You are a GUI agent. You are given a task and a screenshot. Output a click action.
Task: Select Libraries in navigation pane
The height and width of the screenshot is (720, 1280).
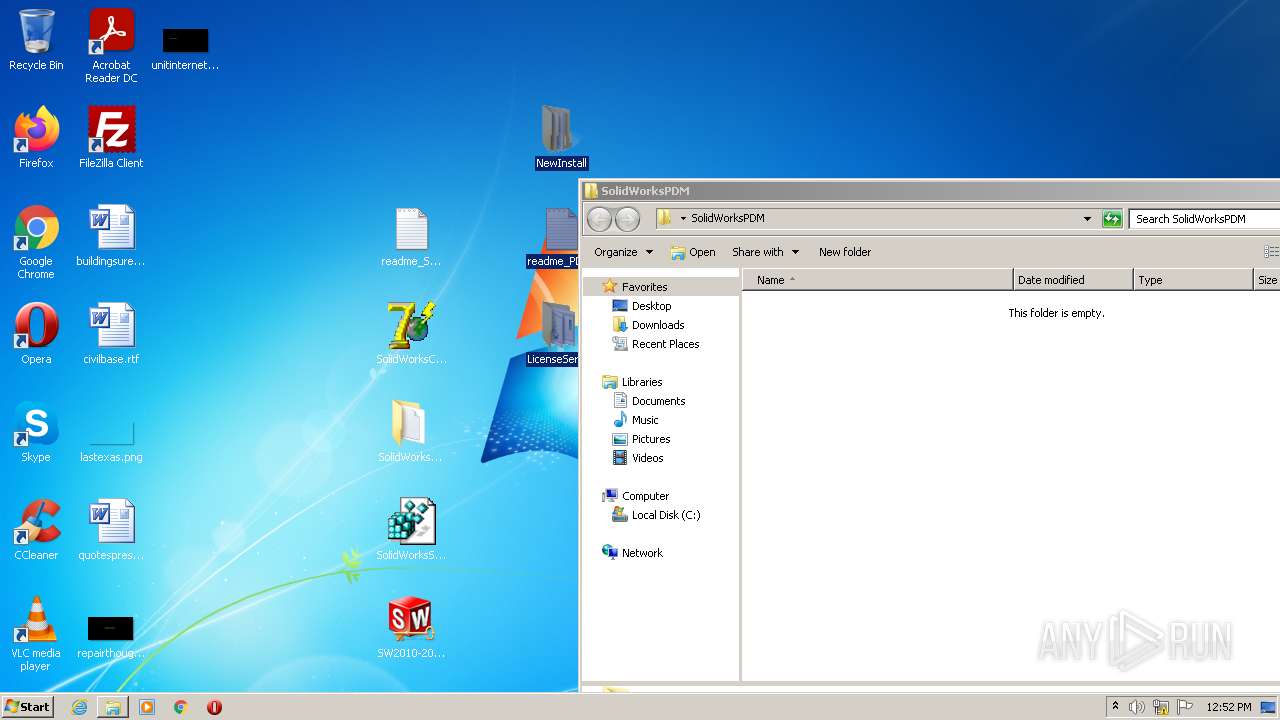point(641,382)
